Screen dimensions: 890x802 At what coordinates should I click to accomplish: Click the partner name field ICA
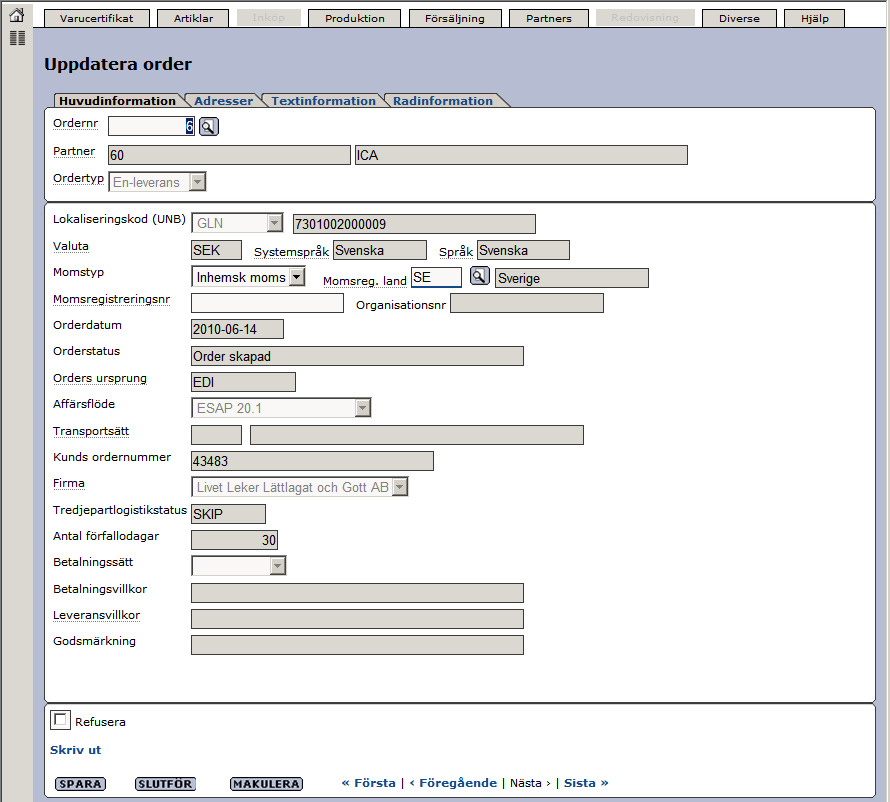pos(521,155)
